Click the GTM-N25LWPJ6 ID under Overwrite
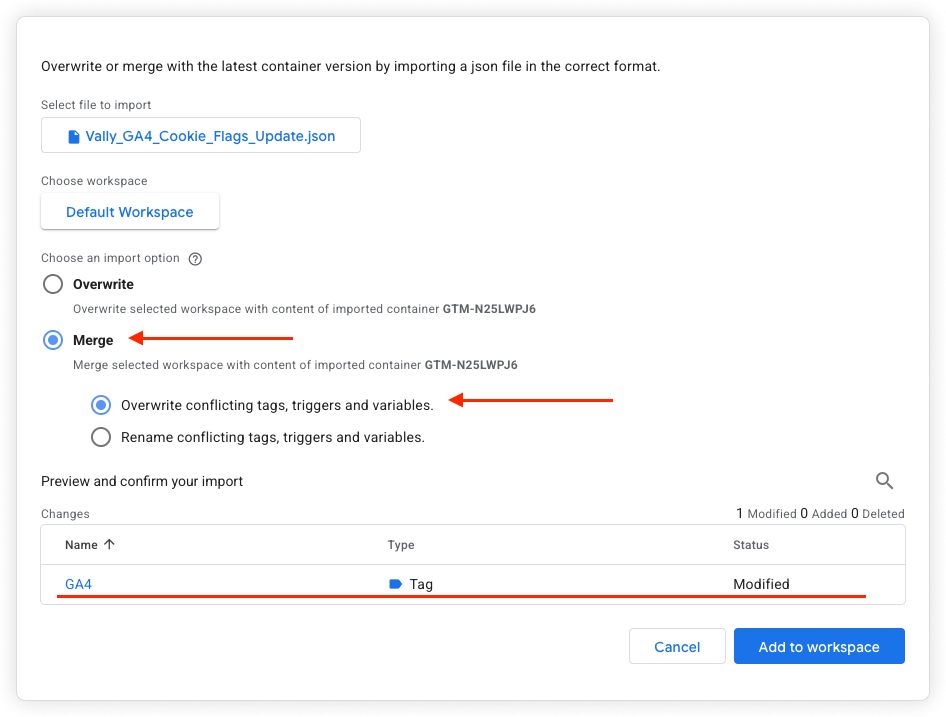This screenshot has width=946, height=717. [x=489, y=309]
